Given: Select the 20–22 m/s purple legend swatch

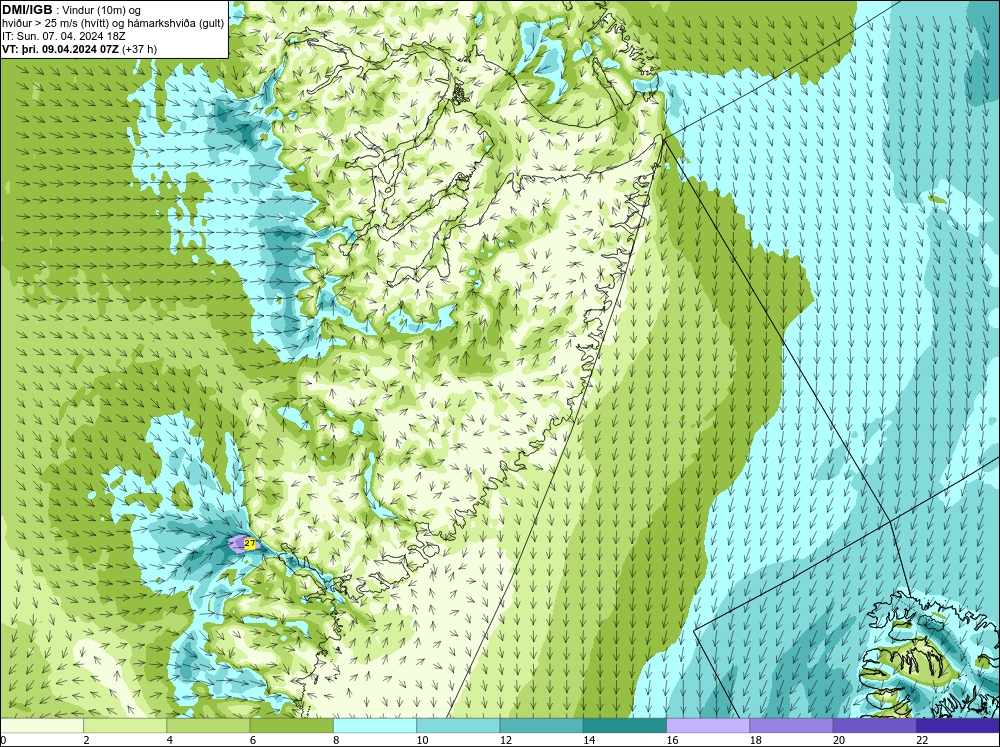Looking at the screenshot, I should point(874,725).
